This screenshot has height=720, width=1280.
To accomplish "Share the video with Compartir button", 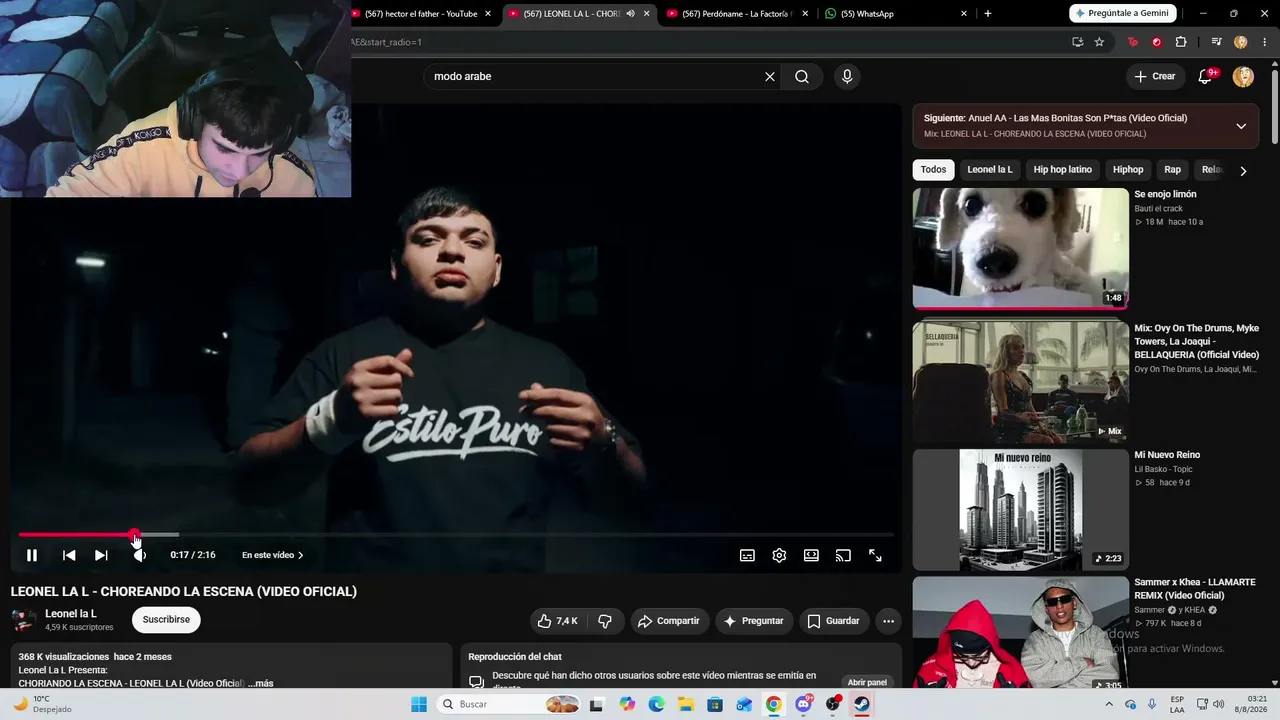I will tap(669, 621).
